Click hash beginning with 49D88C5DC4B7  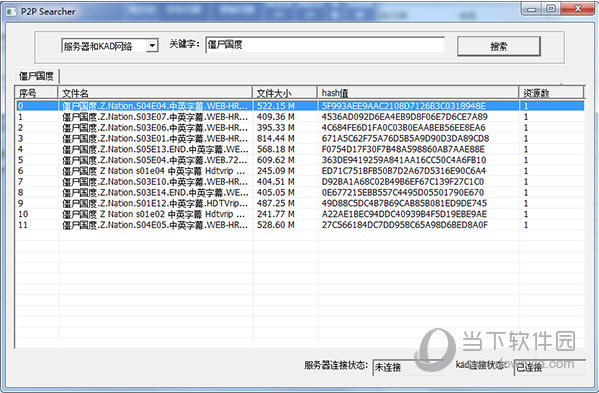(404, 203)
